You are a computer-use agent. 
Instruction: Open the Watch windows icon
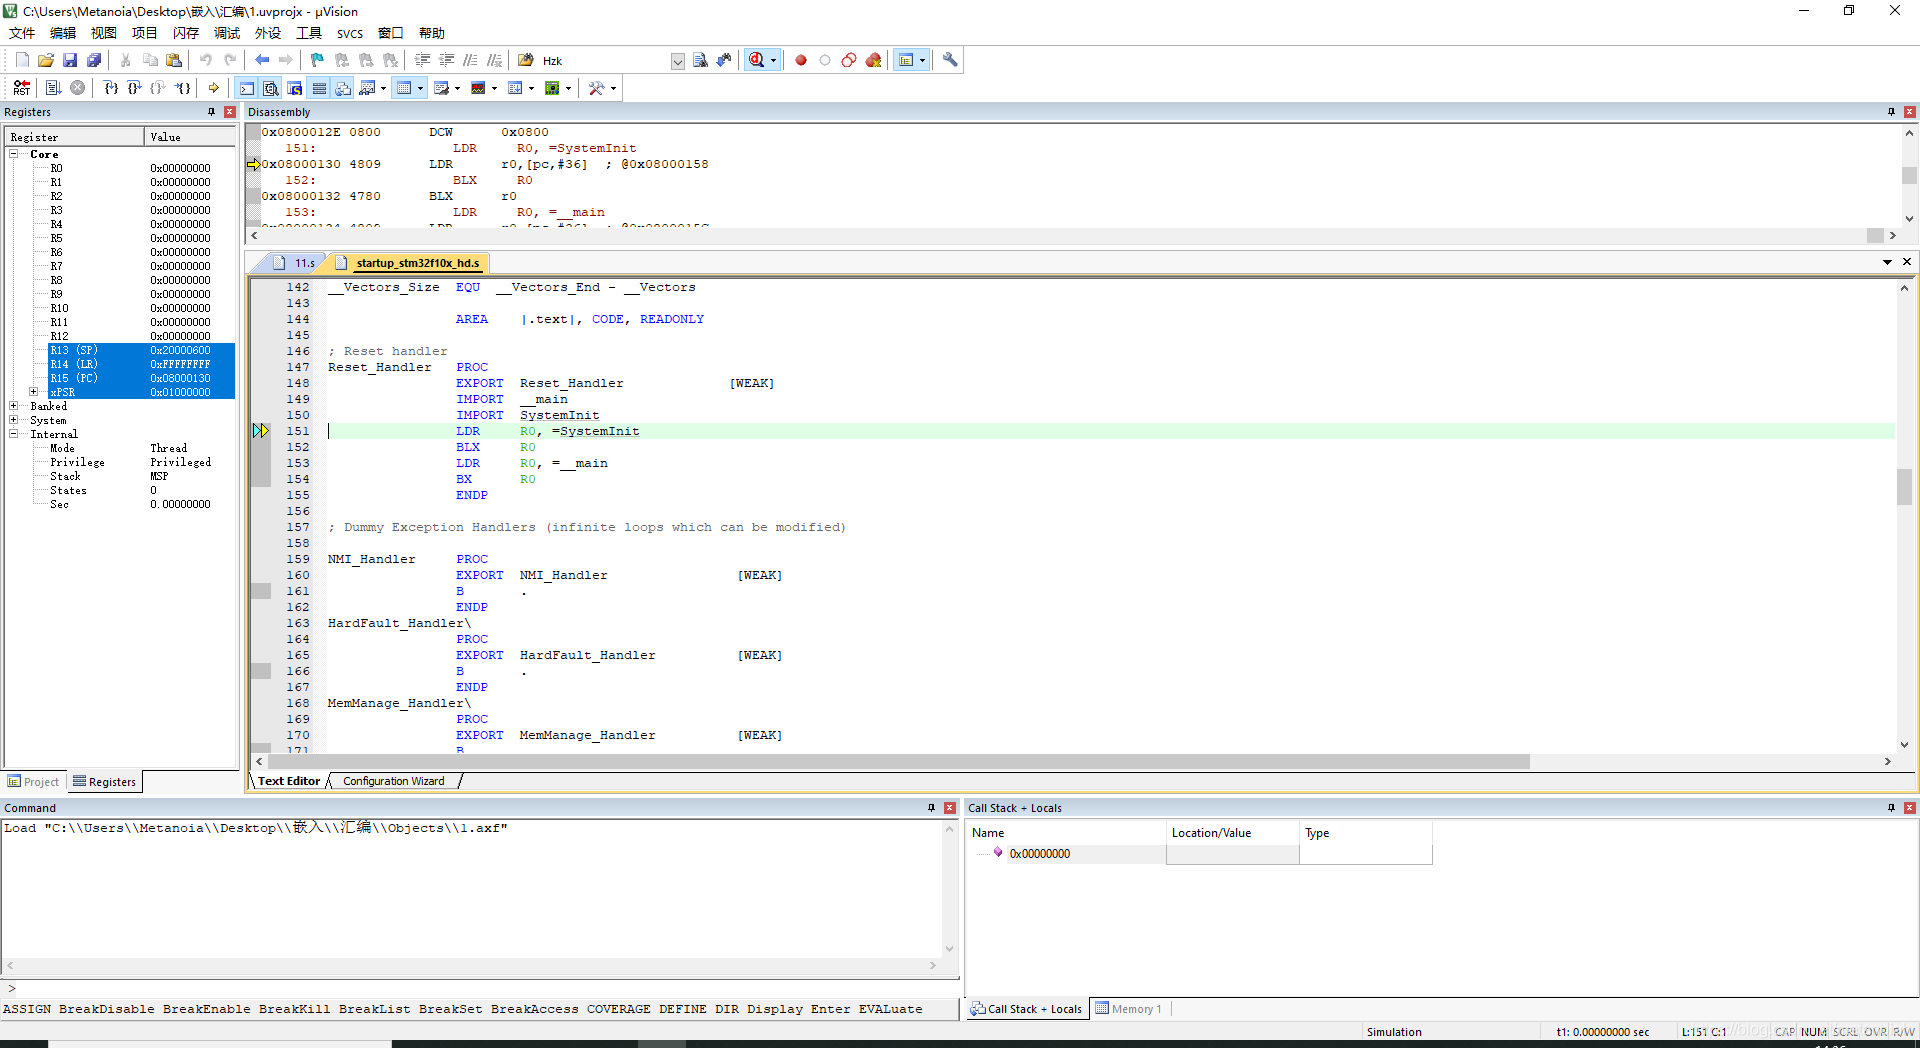pos(367,88)
